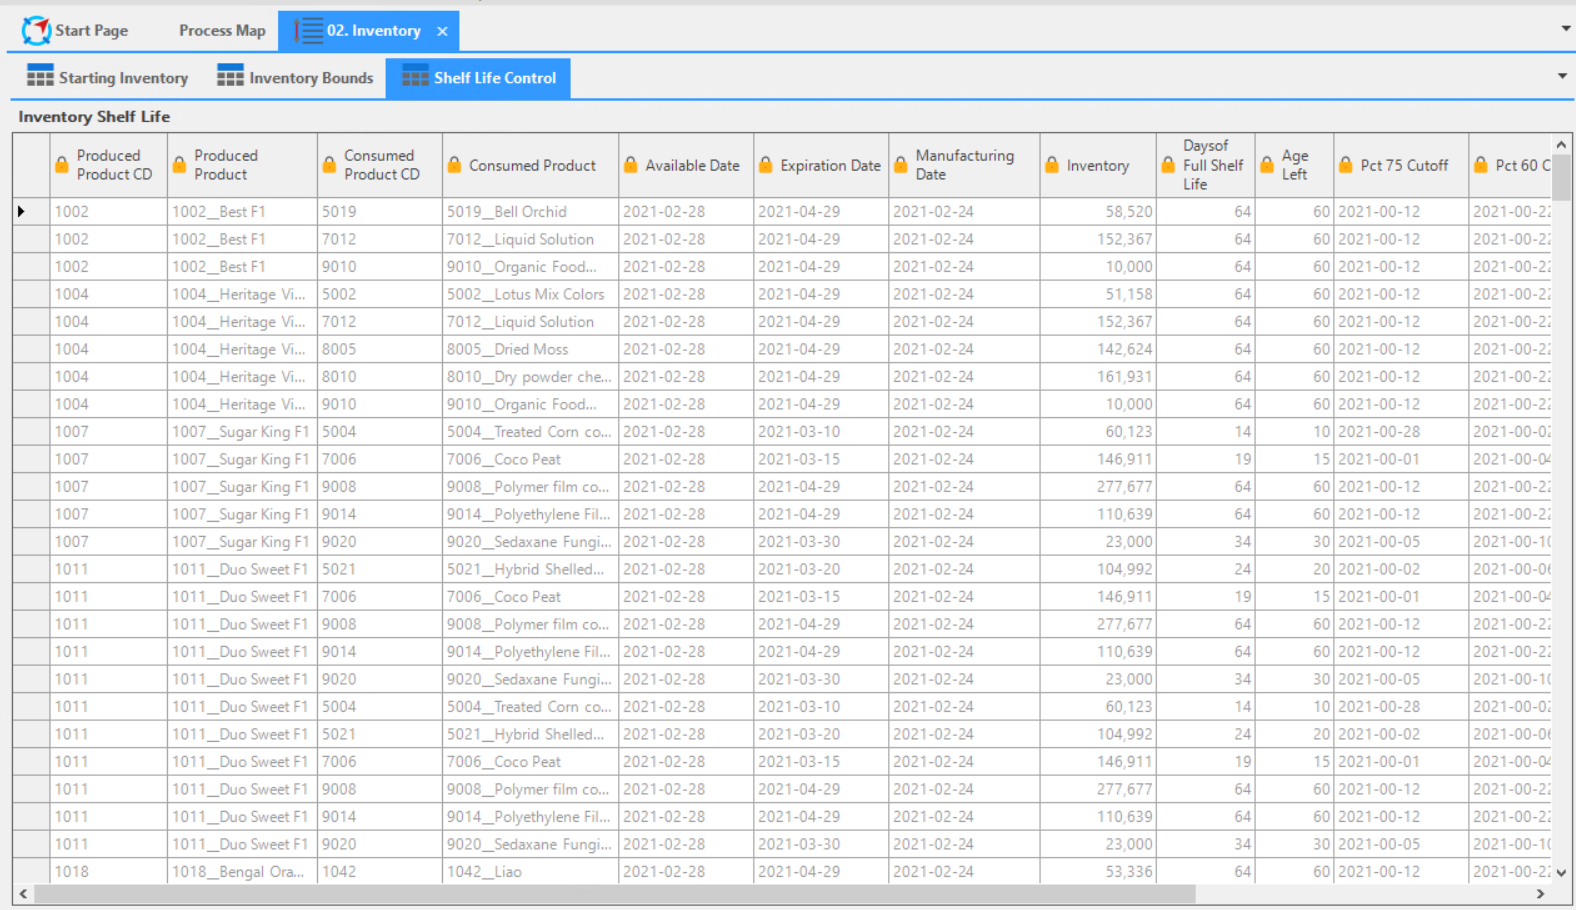Viewport: 1576px width, 910px height.
Task: Select cell '8010__Dry powder che...'
Action: [530, 376]
